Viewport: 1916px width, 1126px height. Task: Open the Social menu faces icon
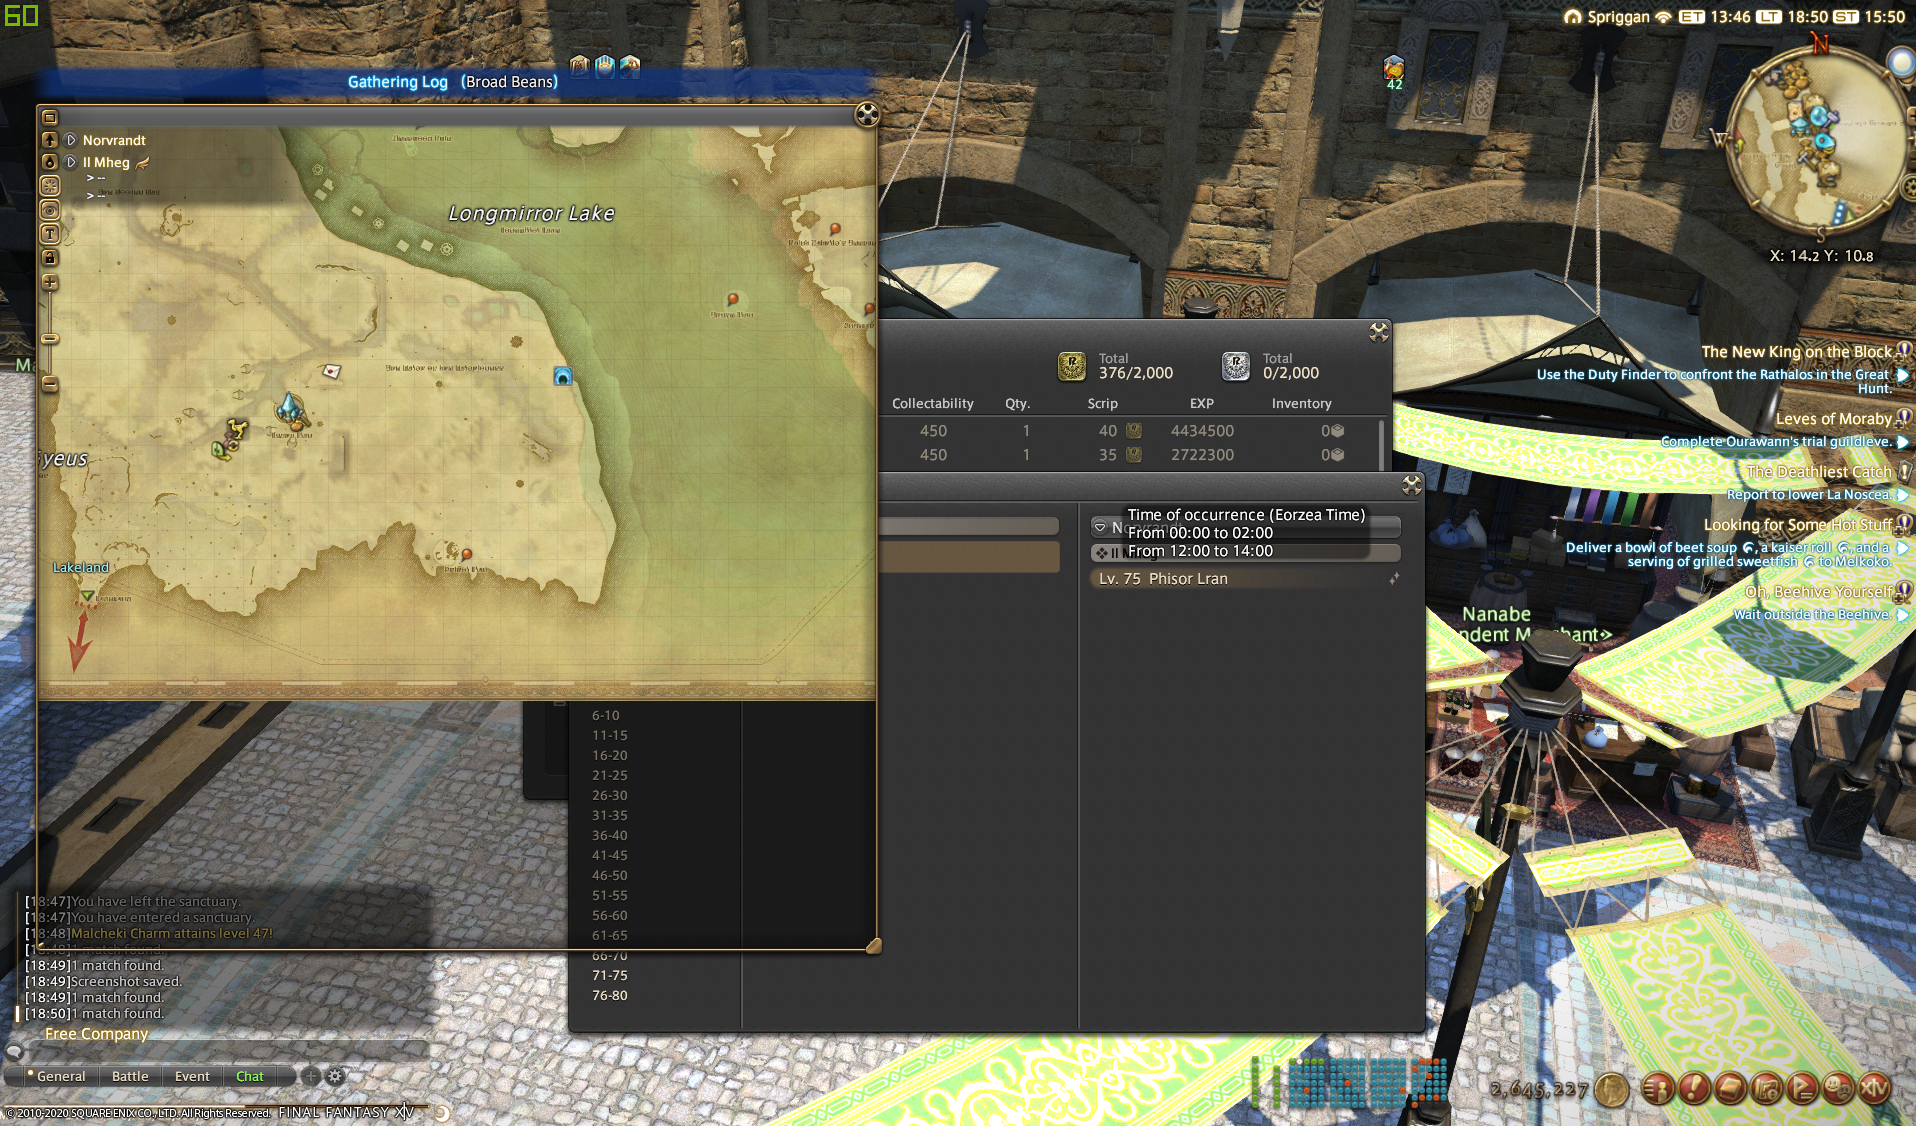1838,1088
